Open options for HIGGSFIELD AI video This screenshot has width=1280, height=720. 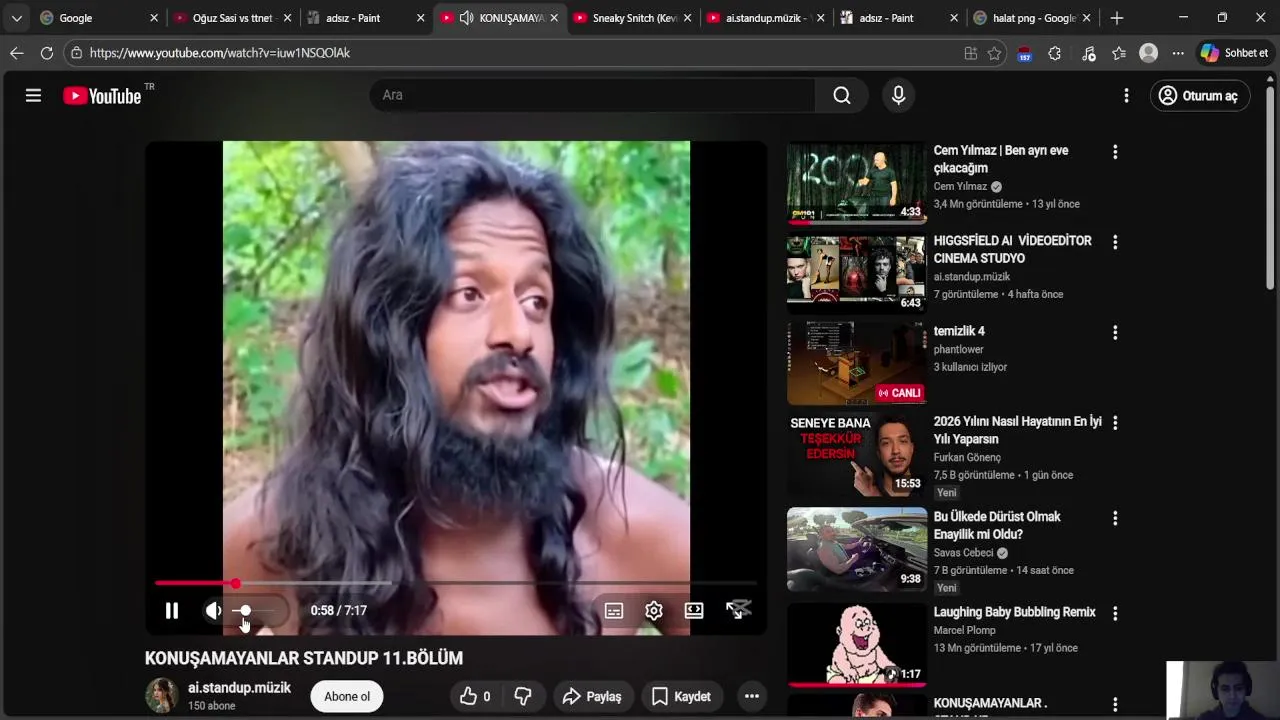tap(1115, 242)
